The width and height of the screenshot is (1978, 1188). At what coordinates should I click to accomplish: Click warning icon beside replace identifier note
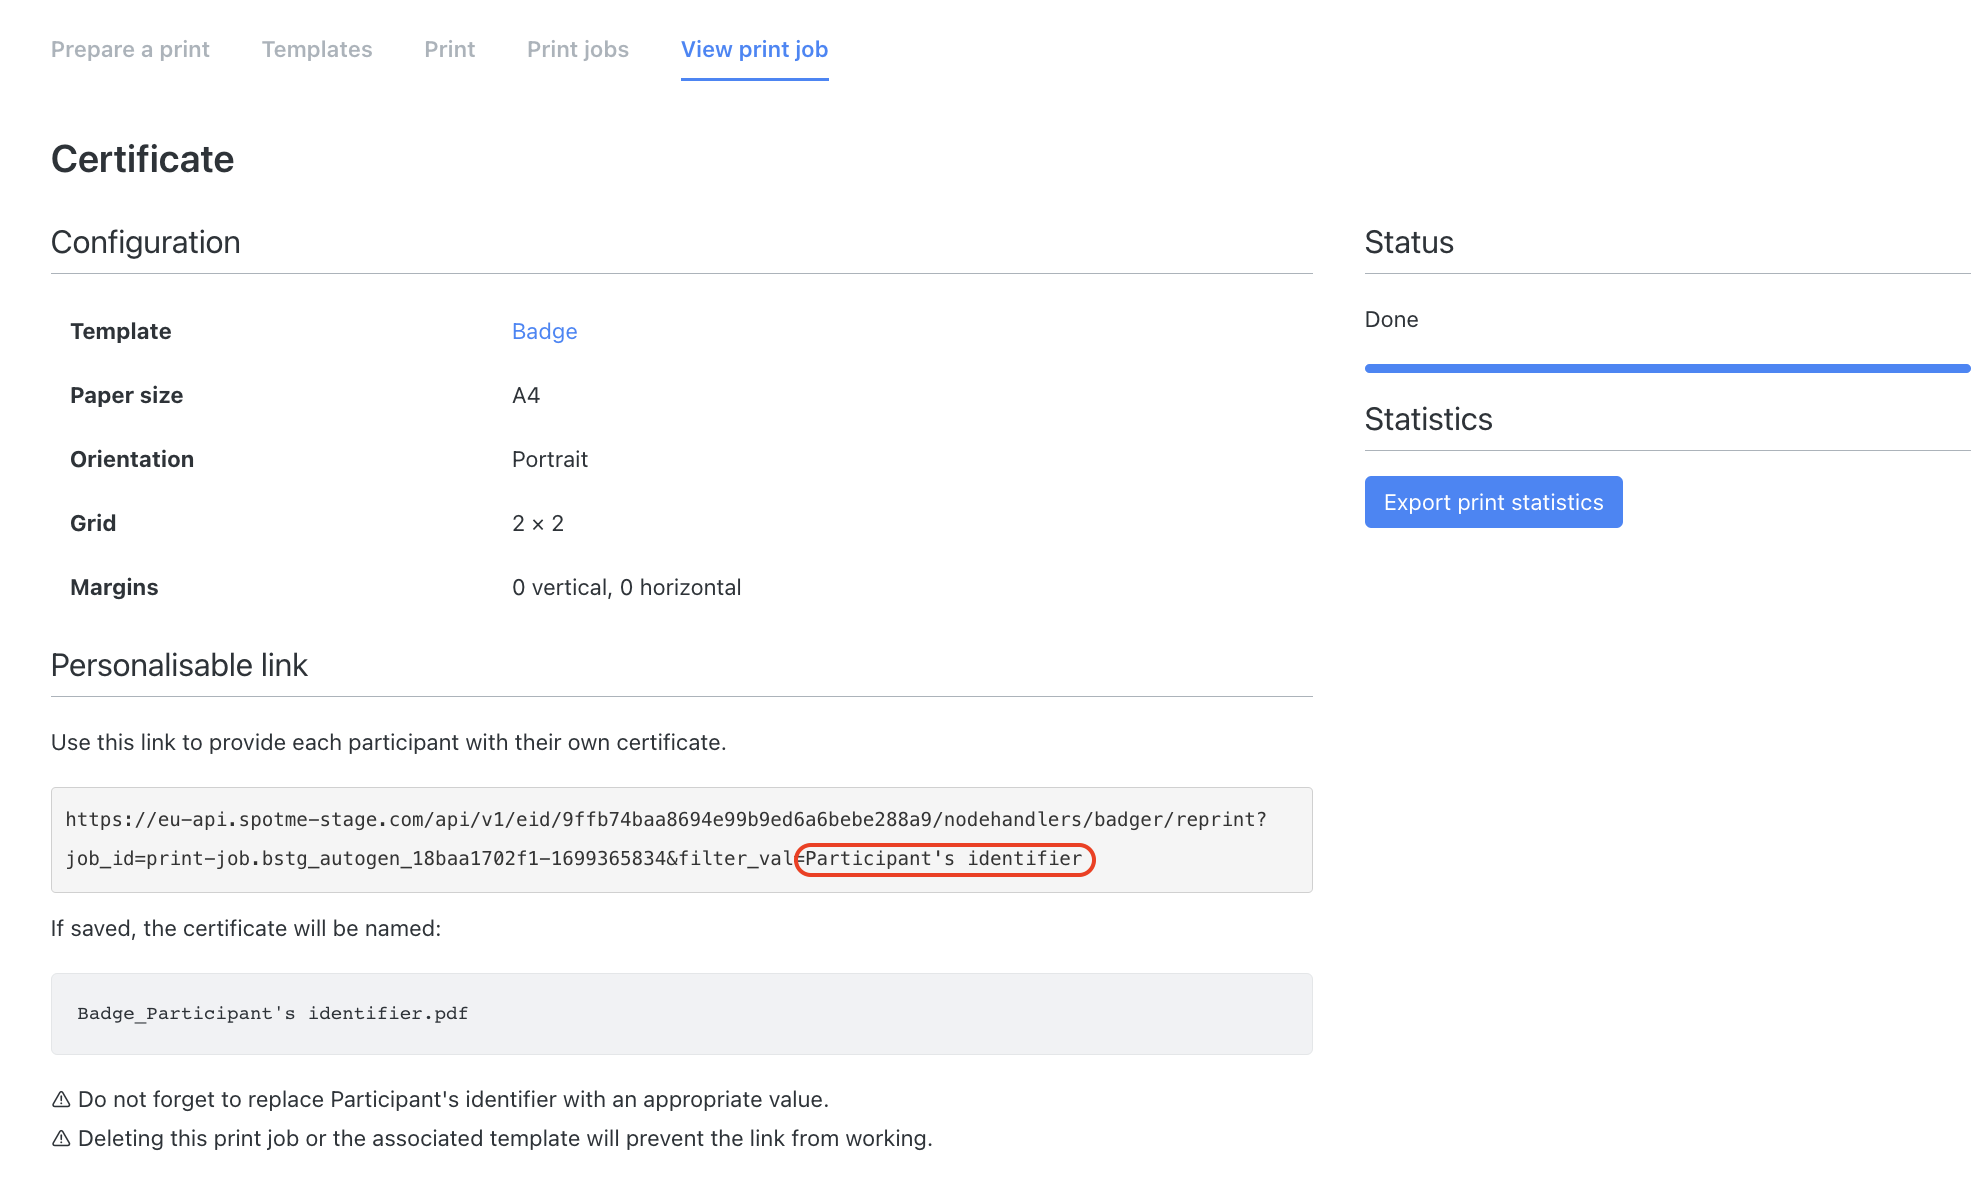61,1100
